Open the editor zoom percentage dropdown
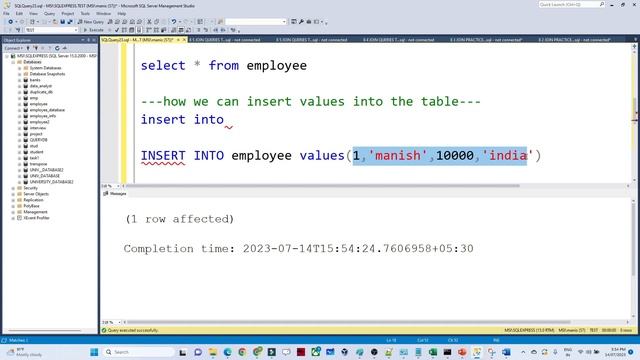640x360 pixels. point(118,186)
